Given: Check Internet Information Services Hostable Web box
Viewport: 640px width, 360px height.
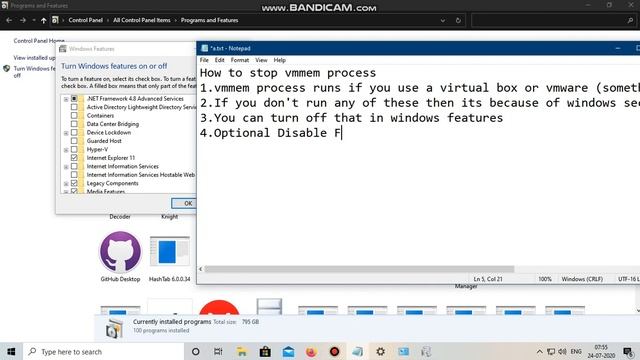Looking at the screenshot, I should pyautogui.click(x=74, y=175).
